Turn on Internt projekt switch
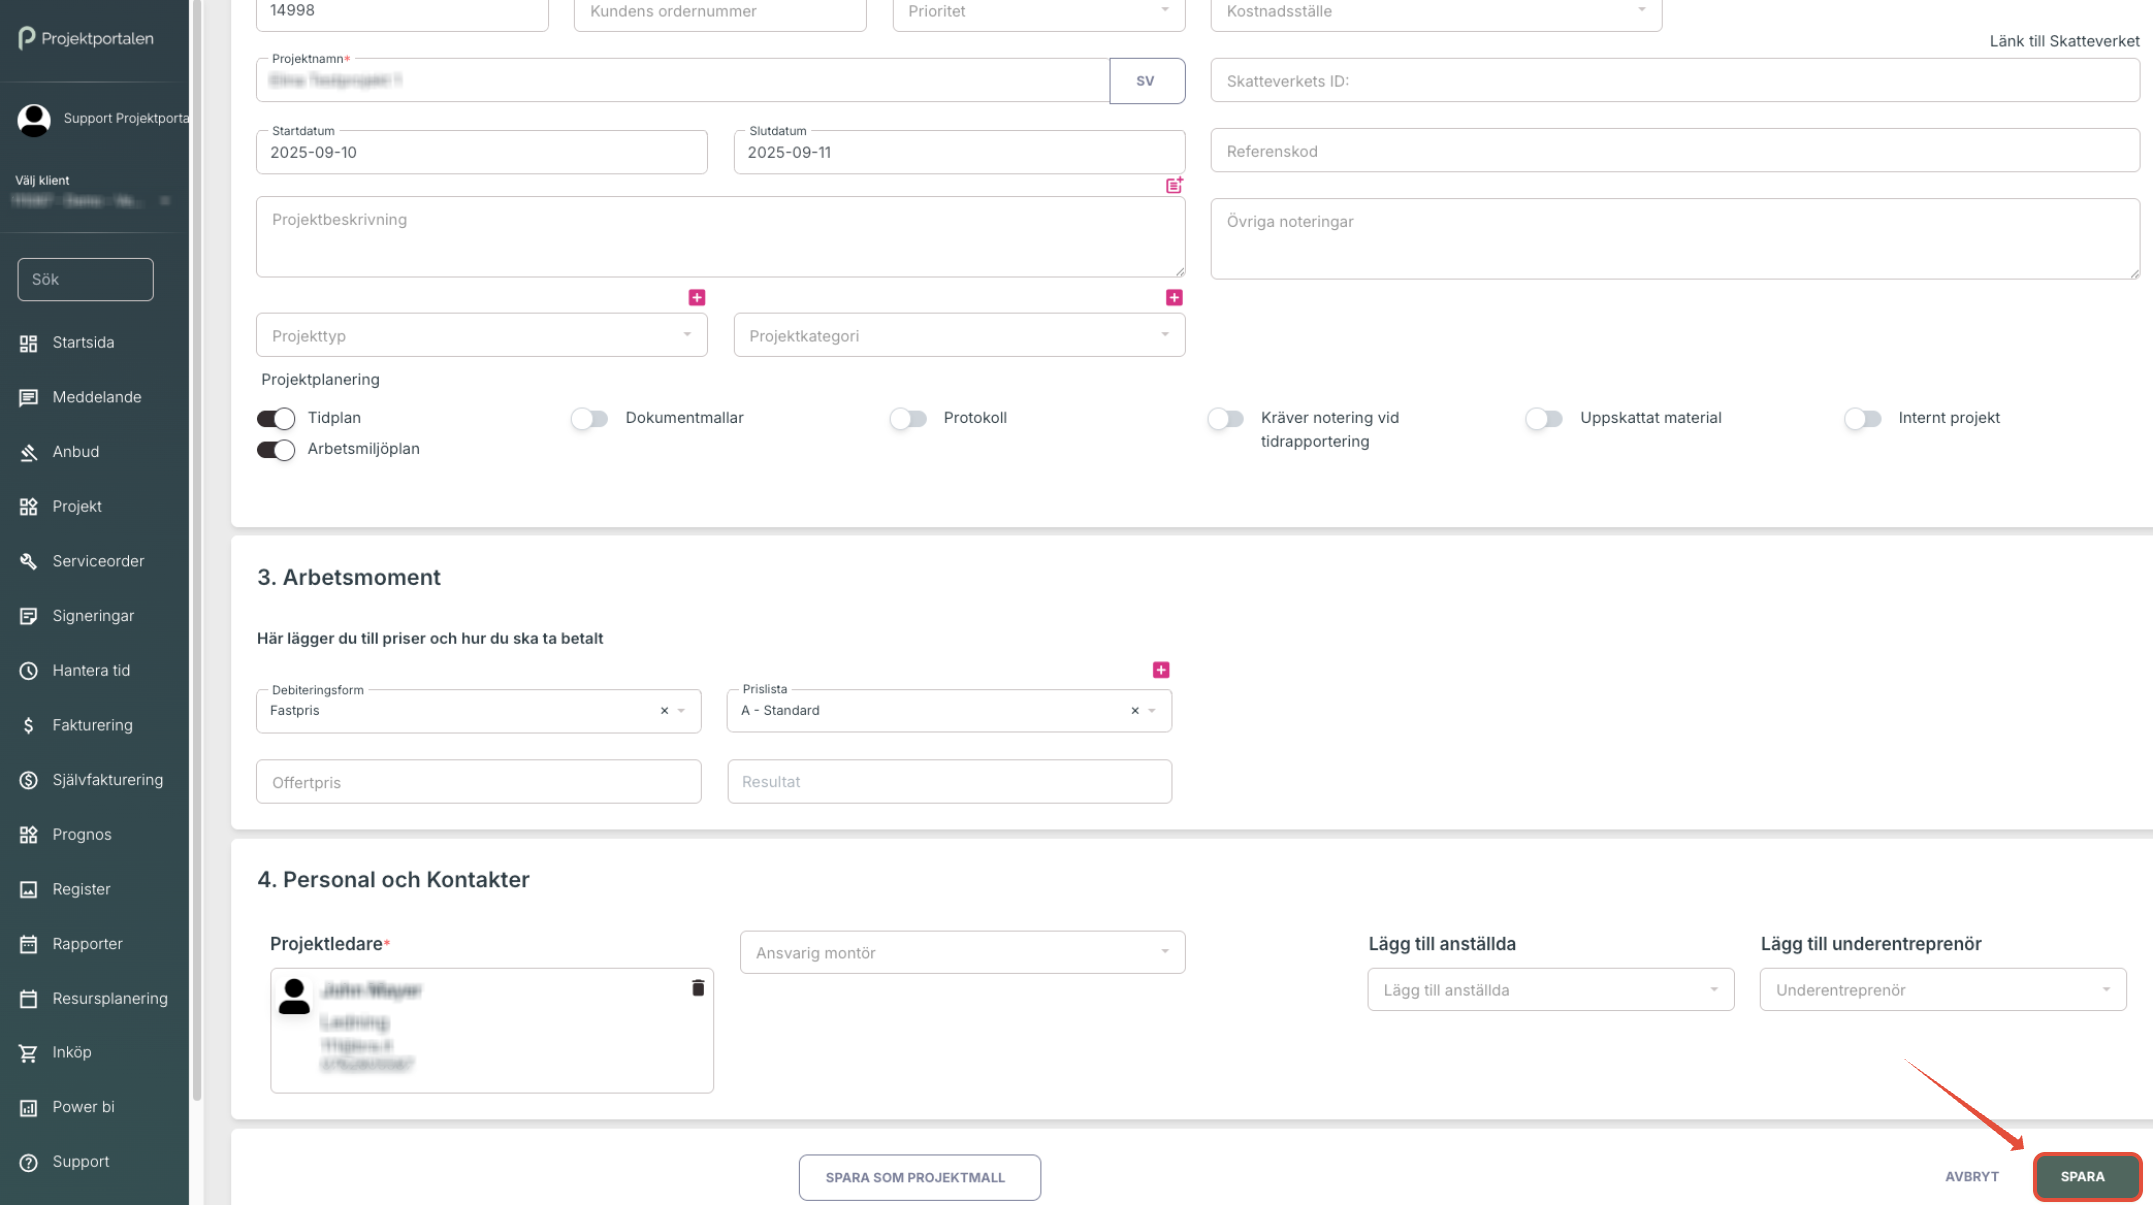Screen dimensions: 2153x1205 1862,418
